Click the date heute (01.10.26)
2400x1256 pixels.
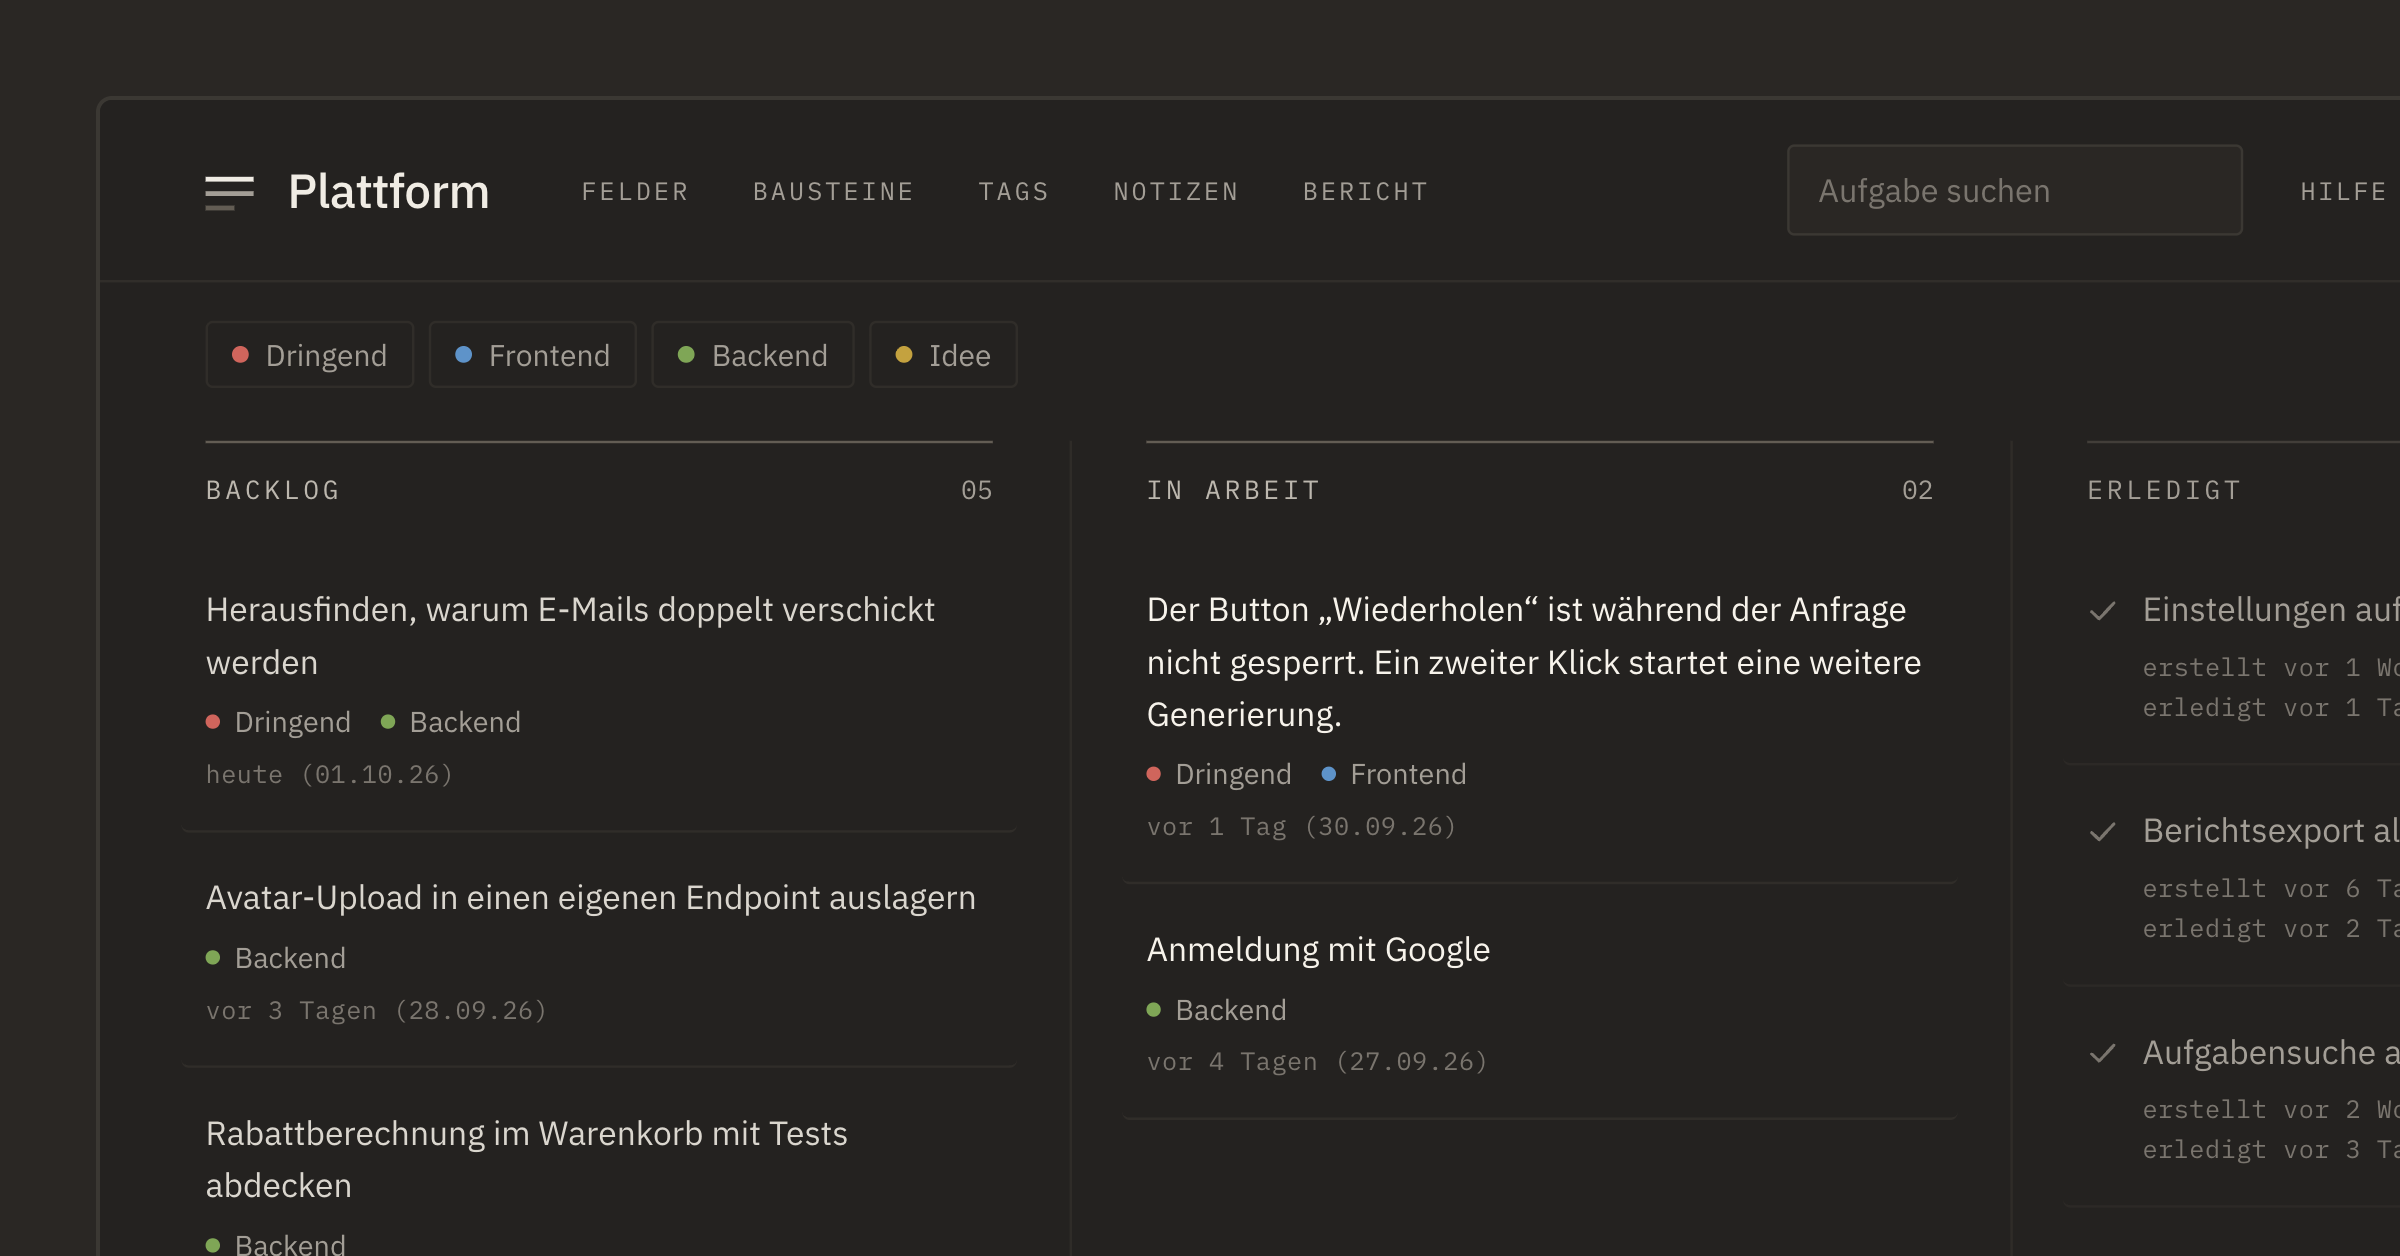(x=330, y=775)
